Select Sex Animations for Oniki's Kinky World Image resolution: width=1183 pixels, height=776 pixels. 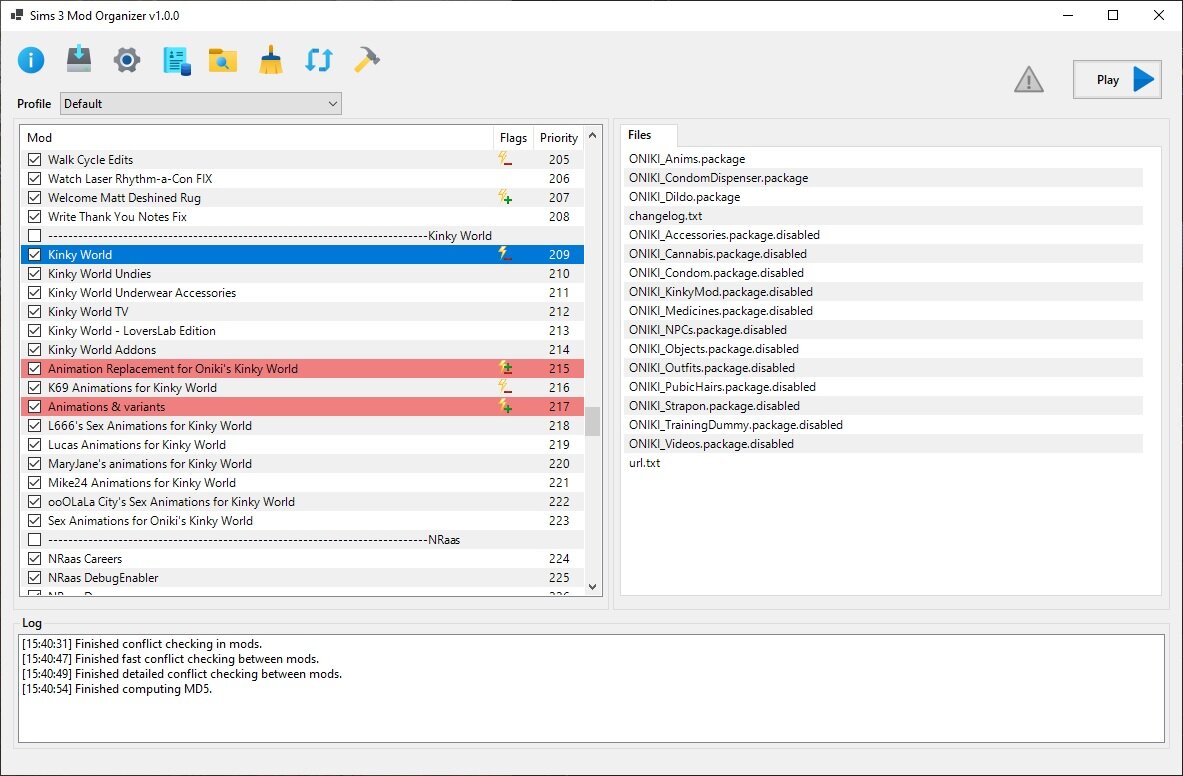tap(303, 520)
